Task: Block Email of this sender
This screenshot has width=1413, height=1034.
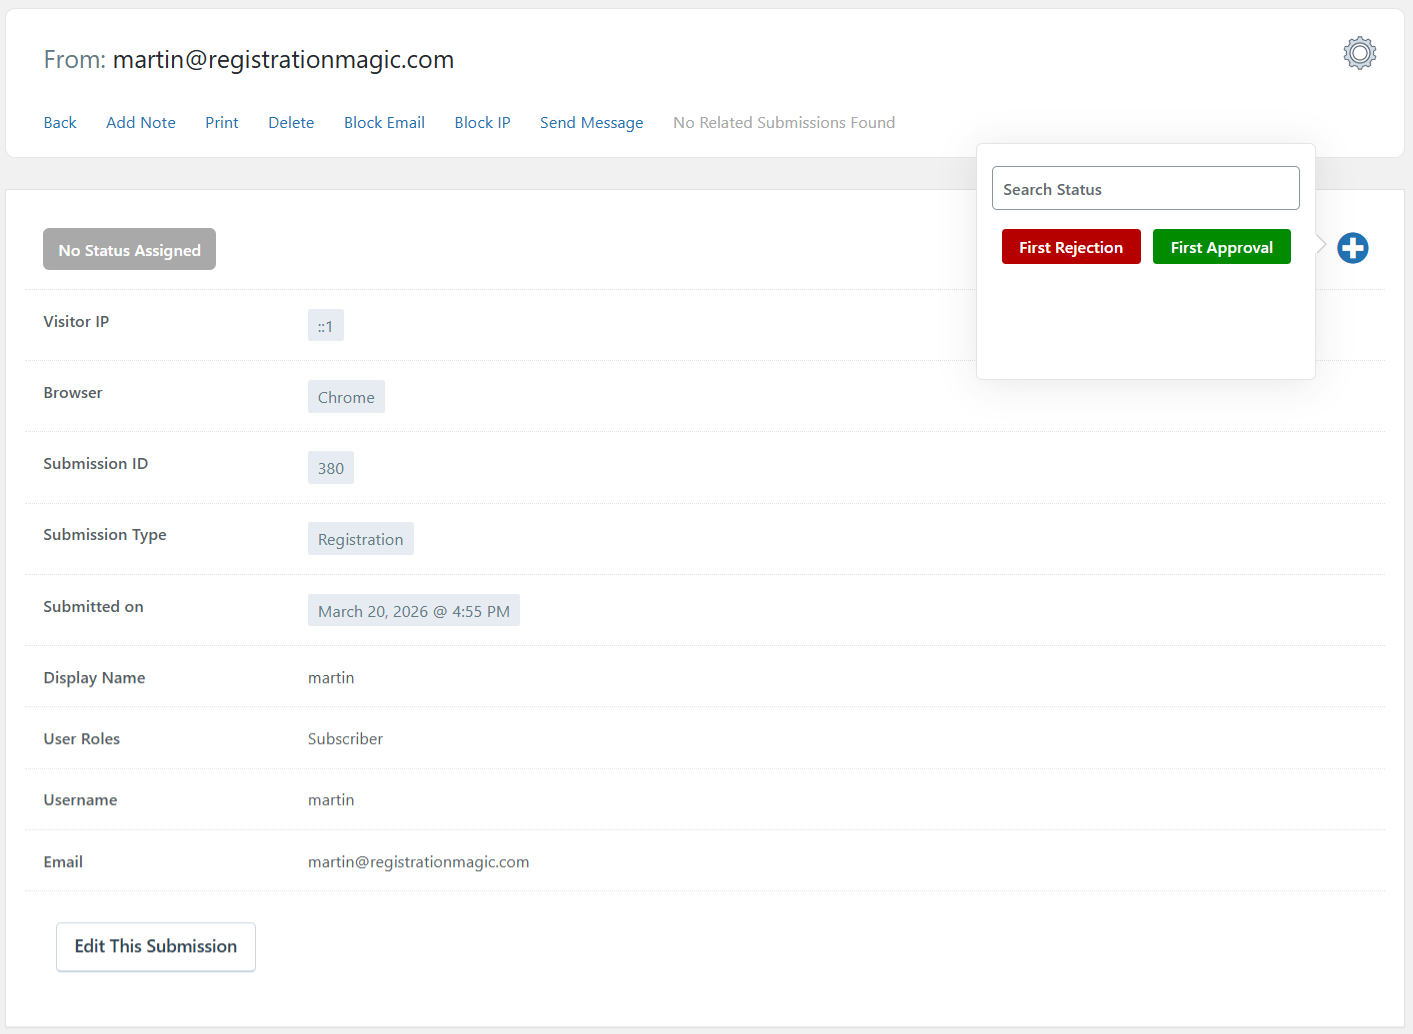Action: [x=384, y=123]
